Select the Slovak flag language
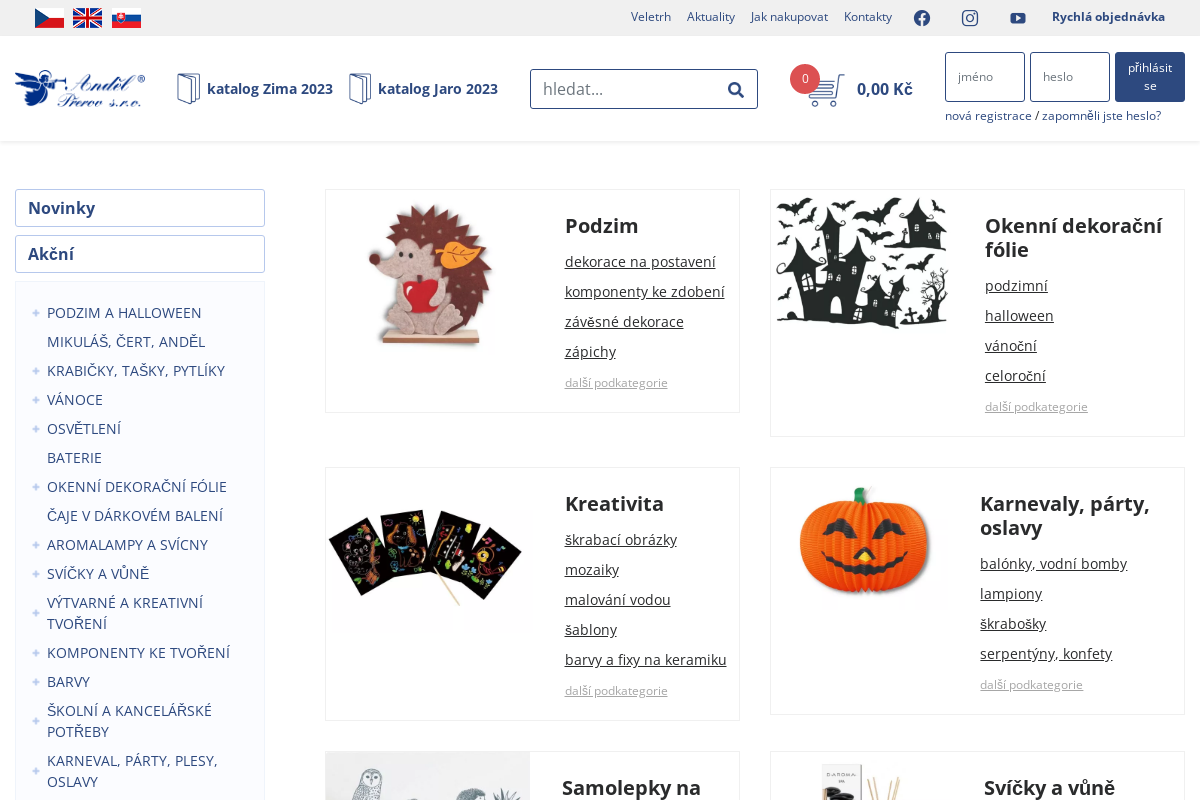The height and width of the screenshot is (800, 1200). pos(126,18)
